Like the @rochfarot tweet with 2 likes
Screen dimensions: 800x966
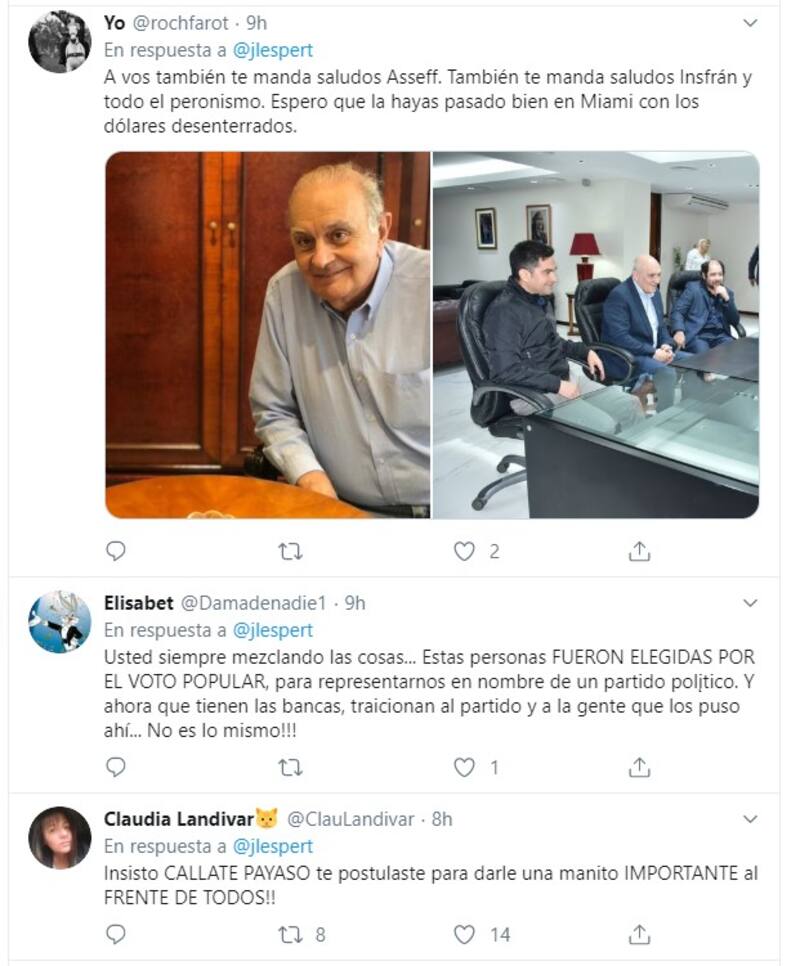click(464, 551)
